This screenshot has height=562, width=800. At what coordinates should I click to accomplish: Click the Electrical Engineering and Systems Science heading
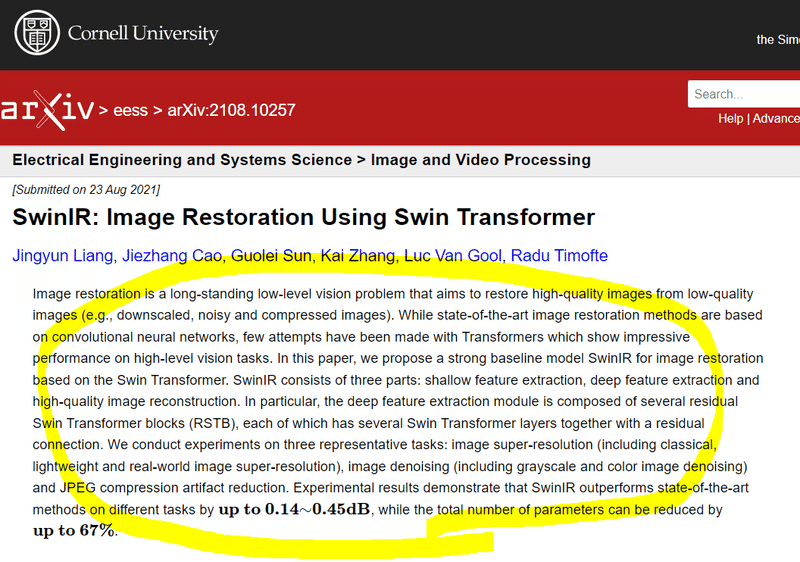coord(182,160)
